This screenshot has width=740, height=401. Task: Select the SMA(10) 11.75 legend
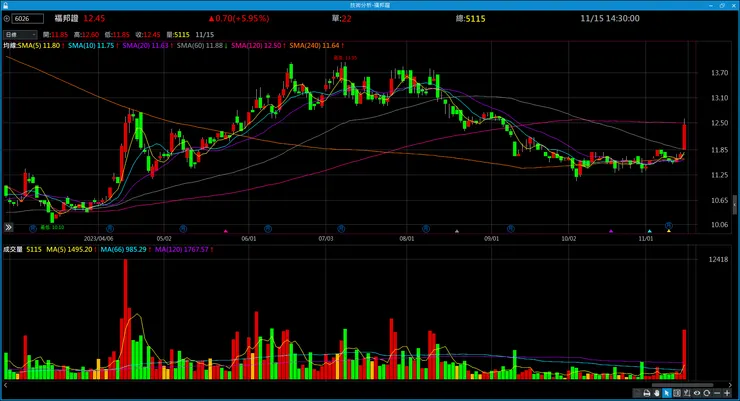click(93, 46)
